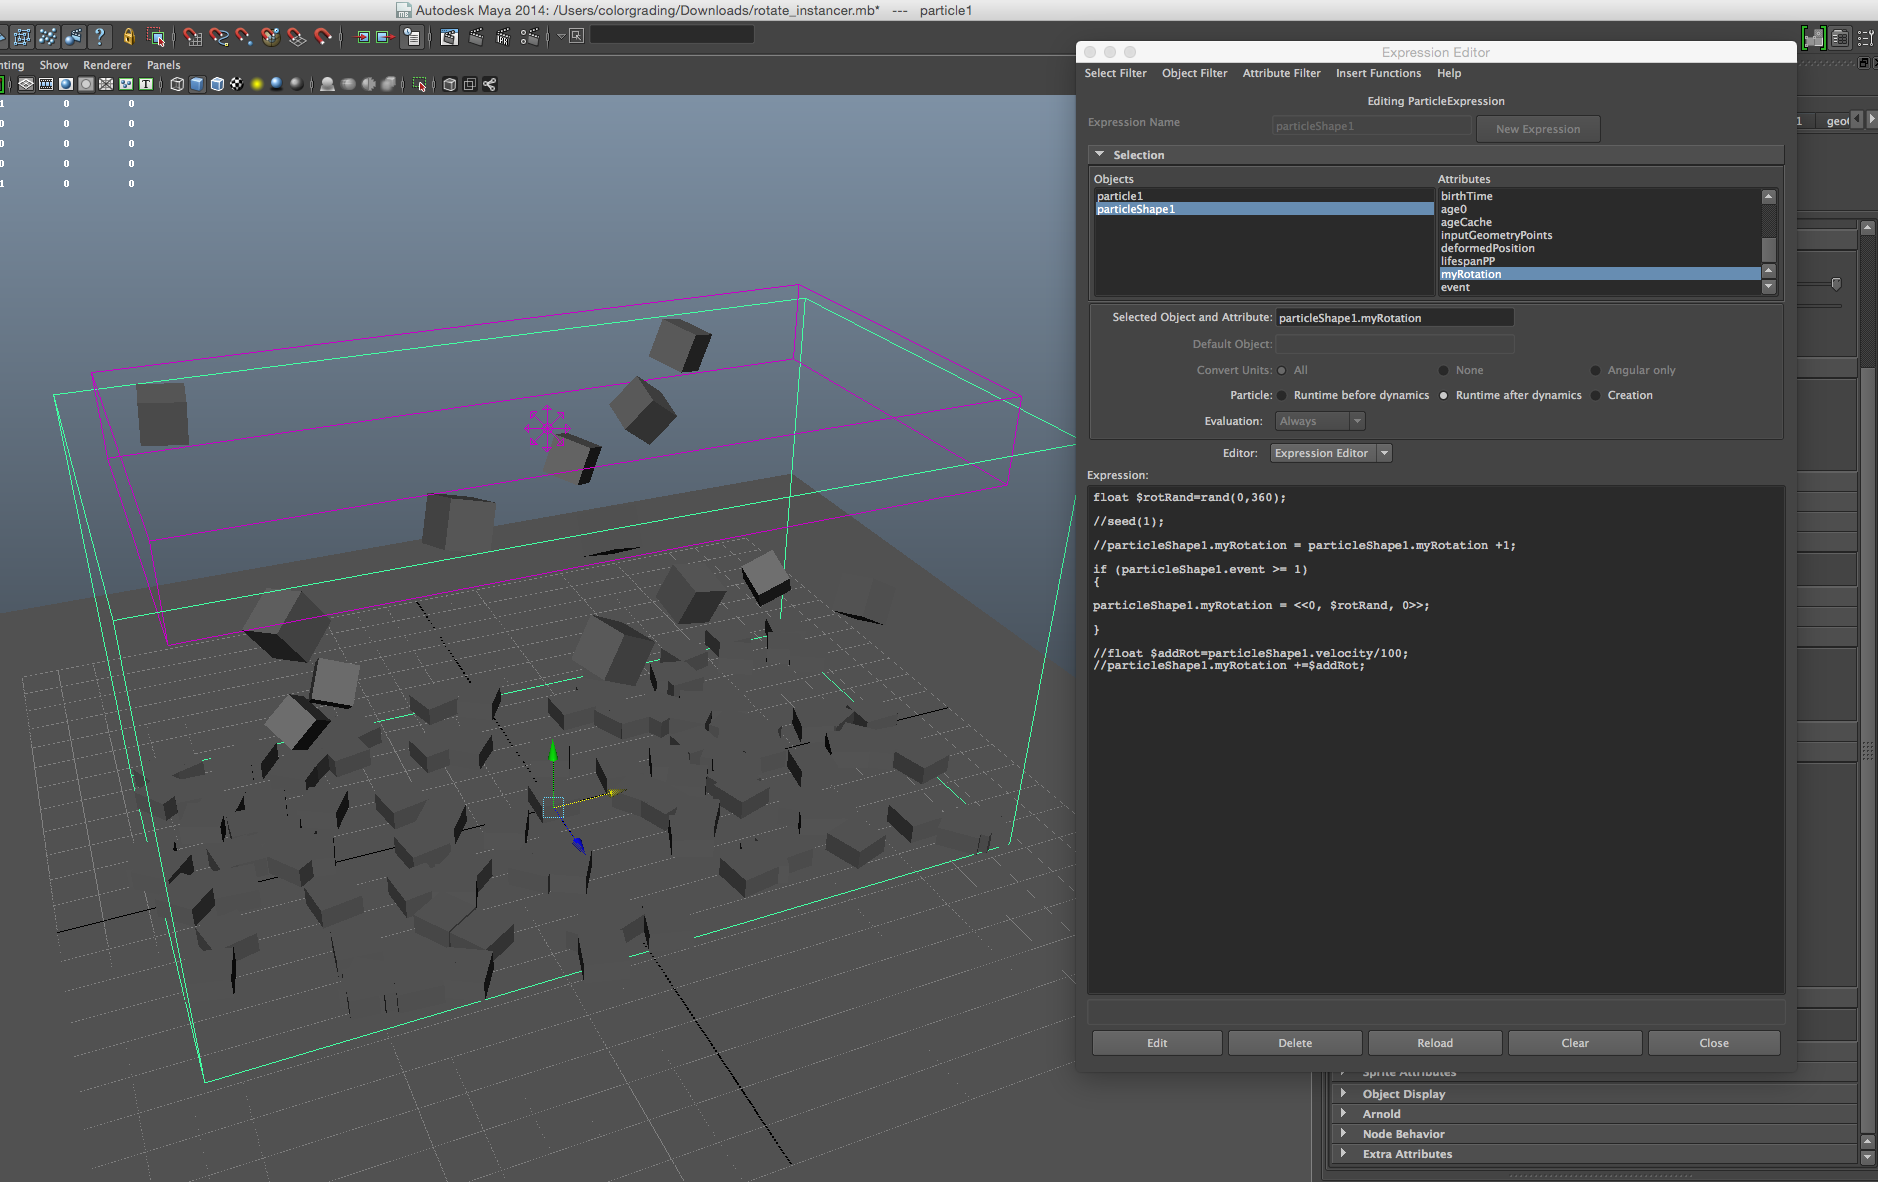Click the inputs to selected object icon
Screen dimensions: 1878x1182
point(364,37)
